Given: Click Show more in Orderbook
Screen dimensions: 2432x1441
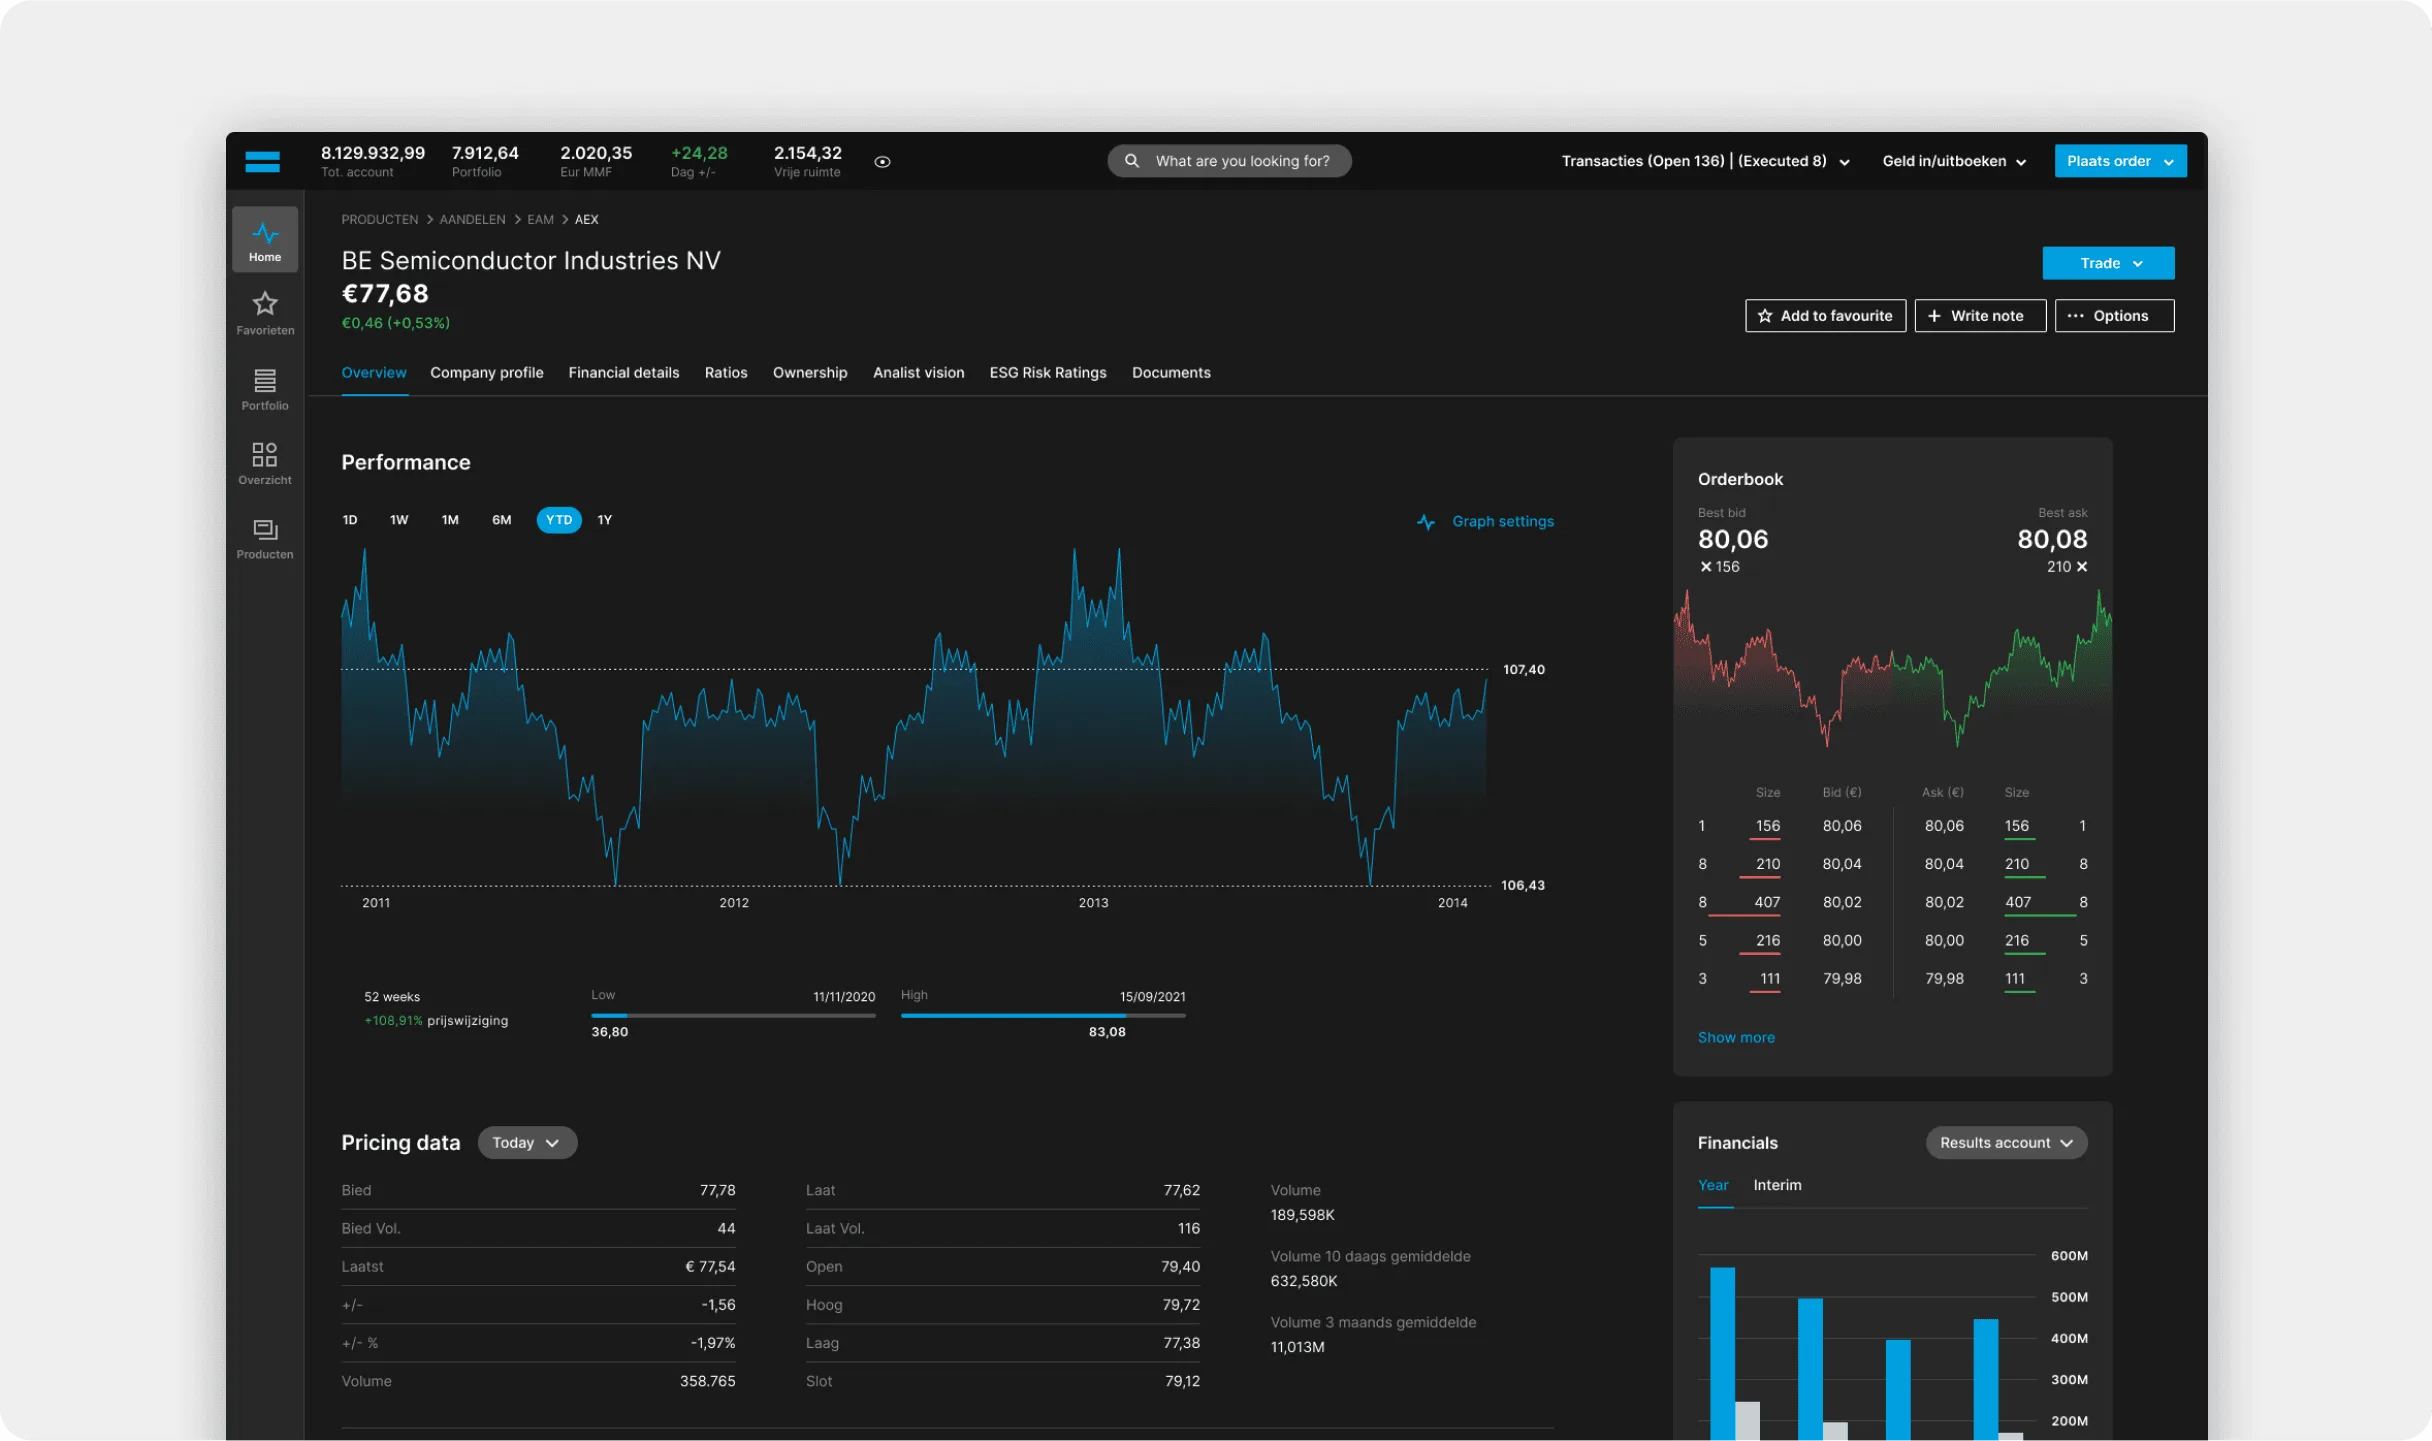Looking at the screenshot, I should click(1736, 1038).
